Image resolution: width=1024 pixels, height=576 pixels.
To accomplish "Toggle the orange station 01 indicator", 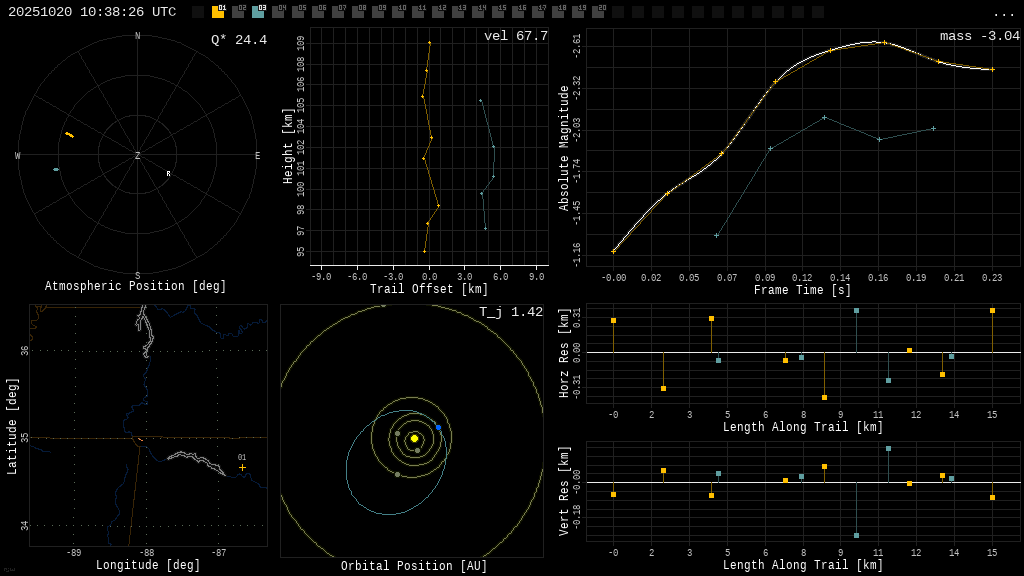I will point(218,12).
